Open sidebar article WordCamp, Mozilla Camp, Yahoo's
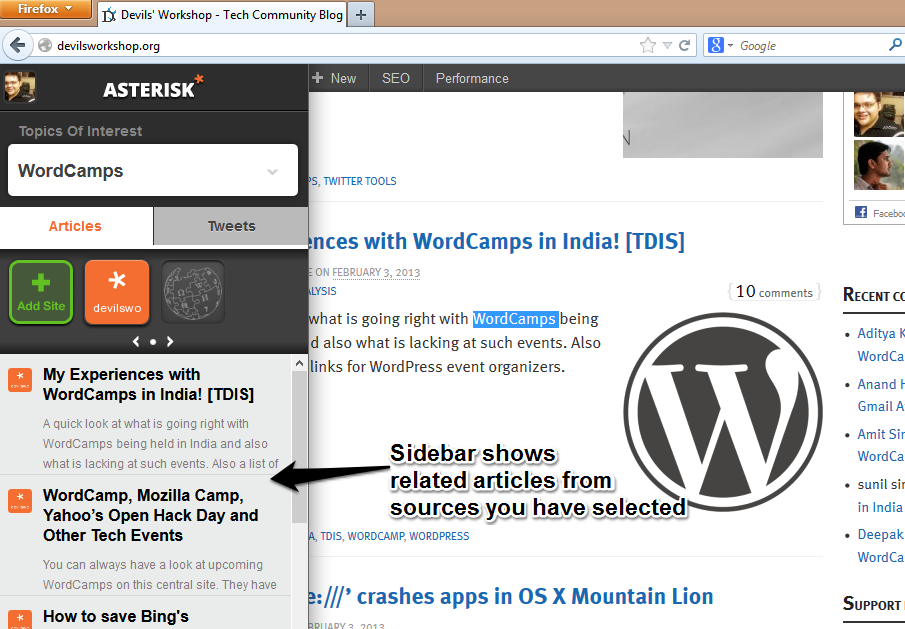The width and height of the screenshot is (905, 629). (151, 515)
